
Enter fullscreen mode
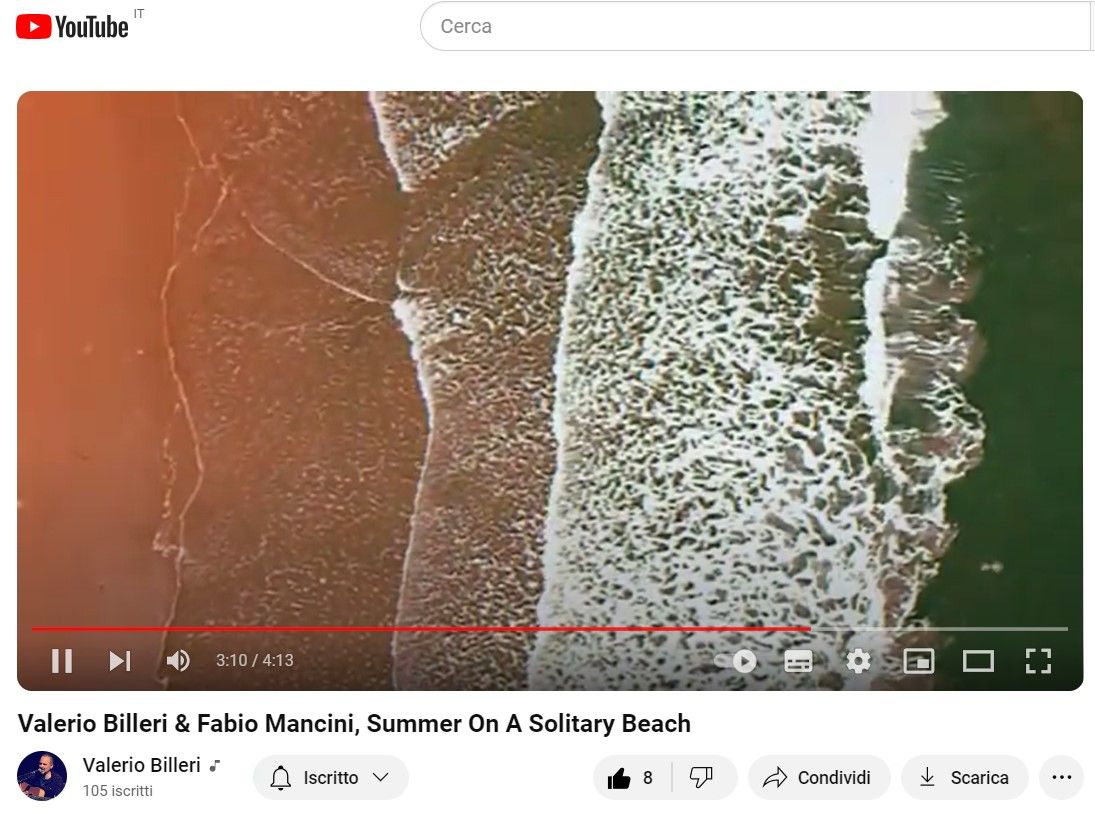1038,661
